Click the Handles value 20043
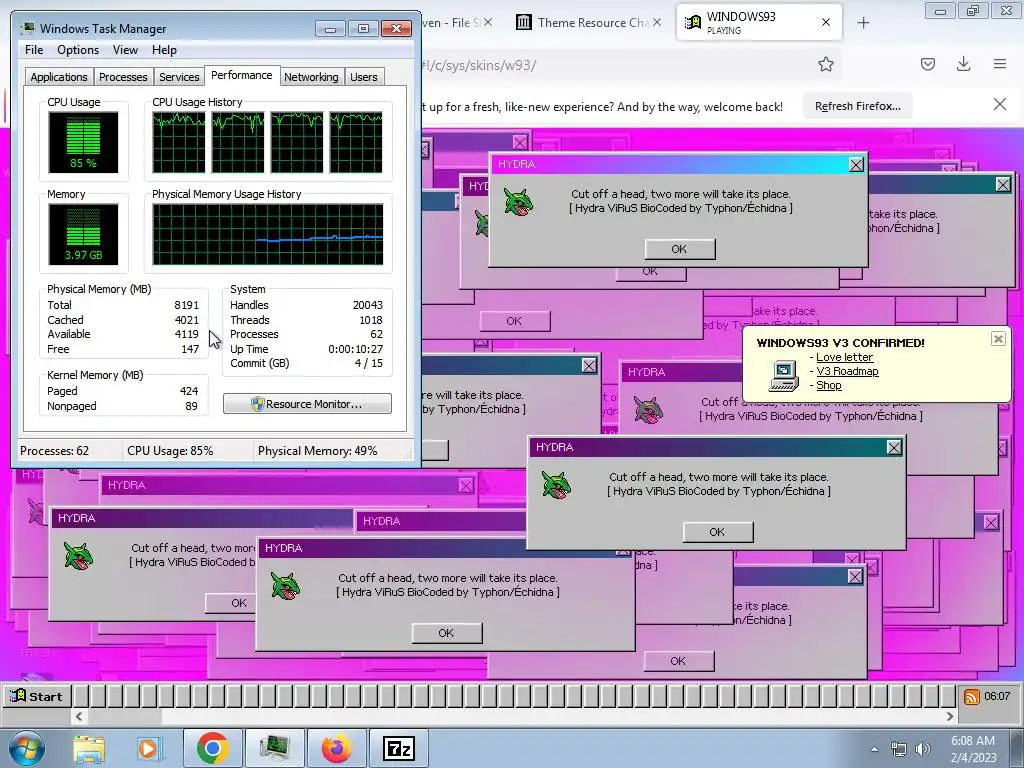 pyautogui.click(x=368, y=305)
